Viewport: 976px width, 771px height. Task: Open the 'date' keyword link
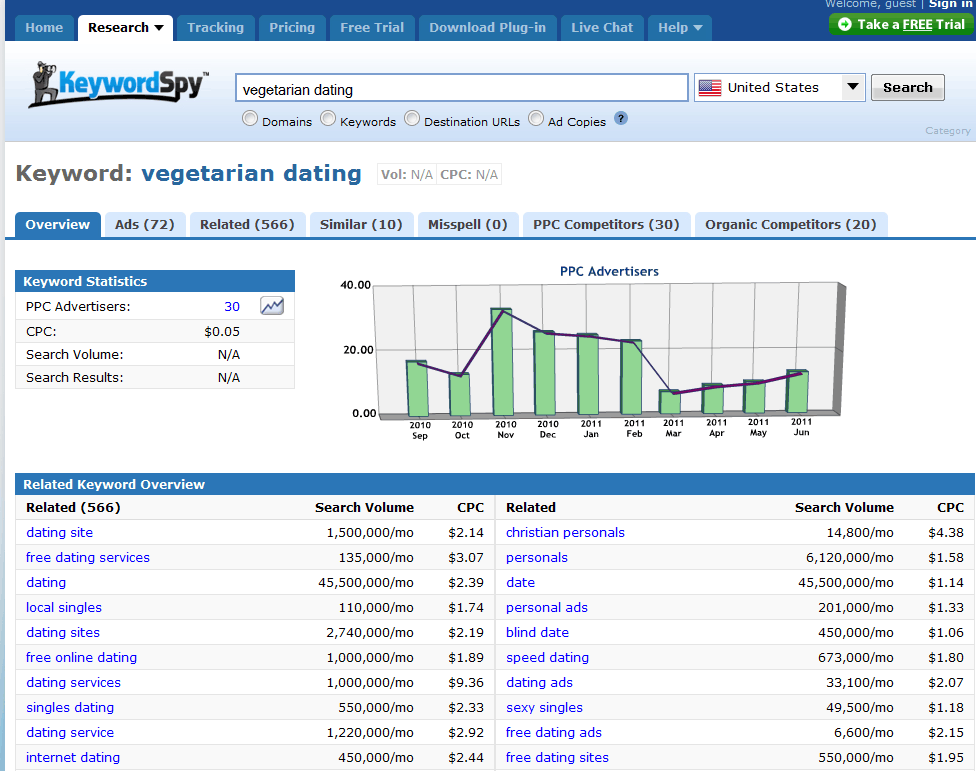[x=520, y=582]
